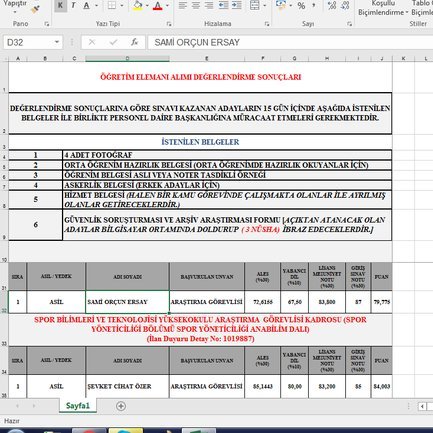Open Hizalama dialog launcher

tap(267, 24)
